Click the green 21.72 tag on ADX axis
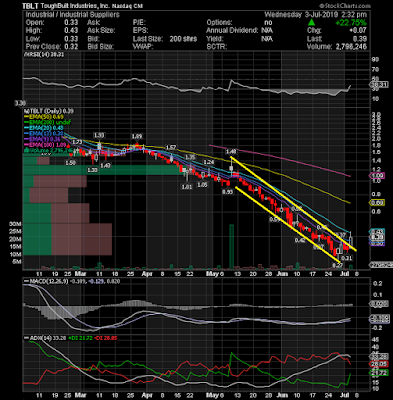This screenshot has width=393, height=400. pos(380,372)
